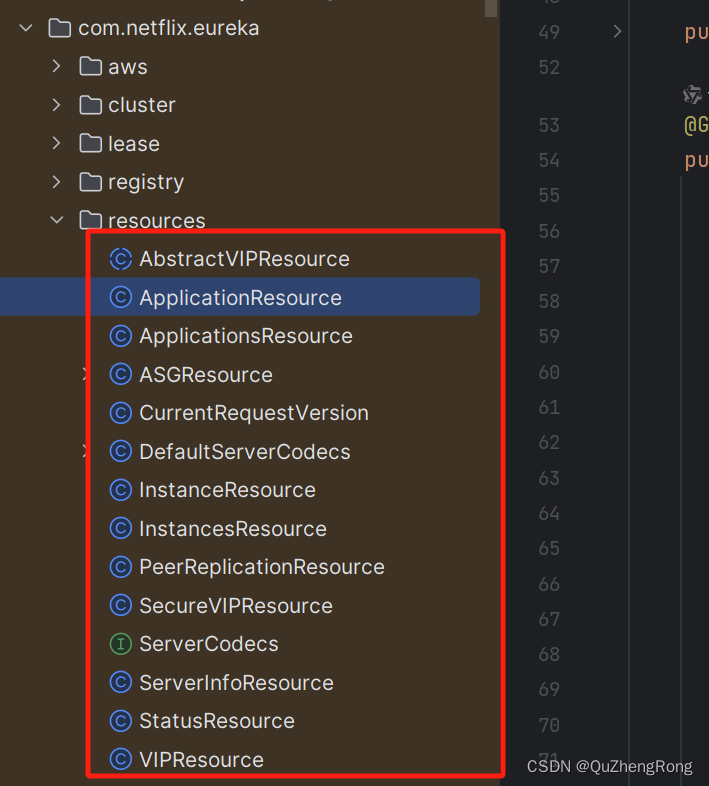Click the com.netflix.eureka folder icon

pos(60,28)
